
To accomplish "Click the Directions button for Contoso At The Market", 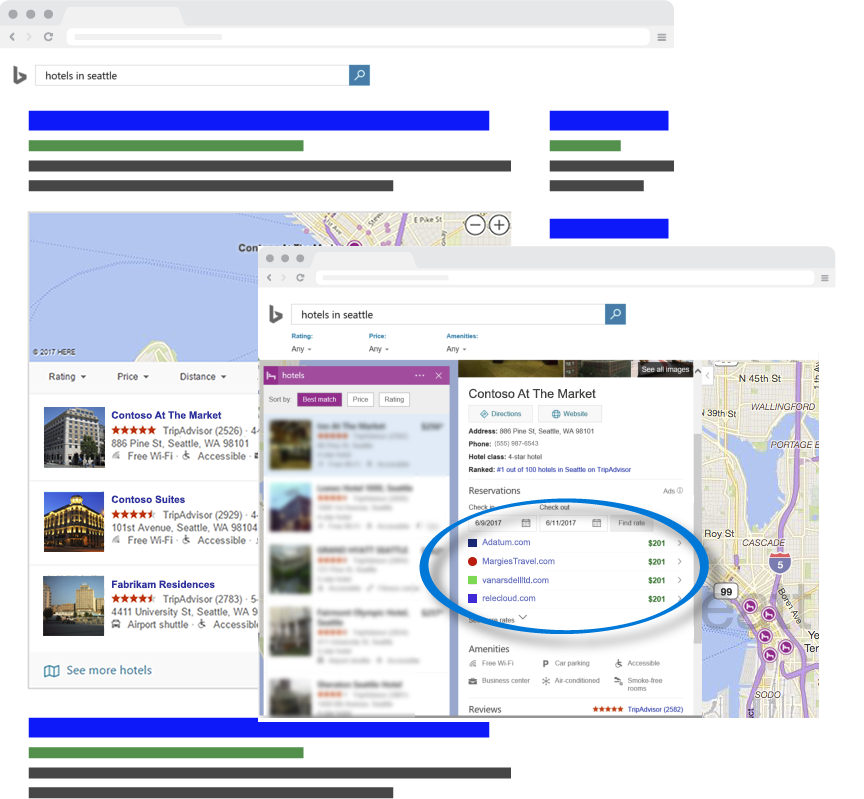I will coord(500,413).
